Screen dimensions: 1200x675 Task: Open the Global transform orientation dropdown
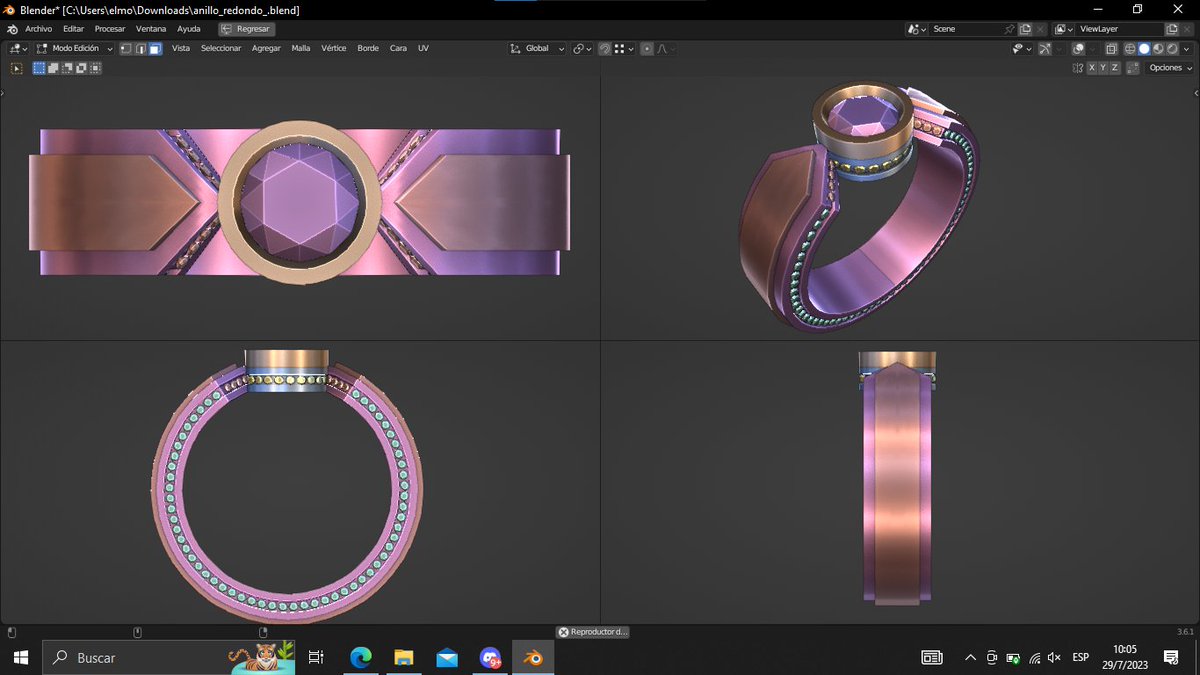click(x=537, y=48)
